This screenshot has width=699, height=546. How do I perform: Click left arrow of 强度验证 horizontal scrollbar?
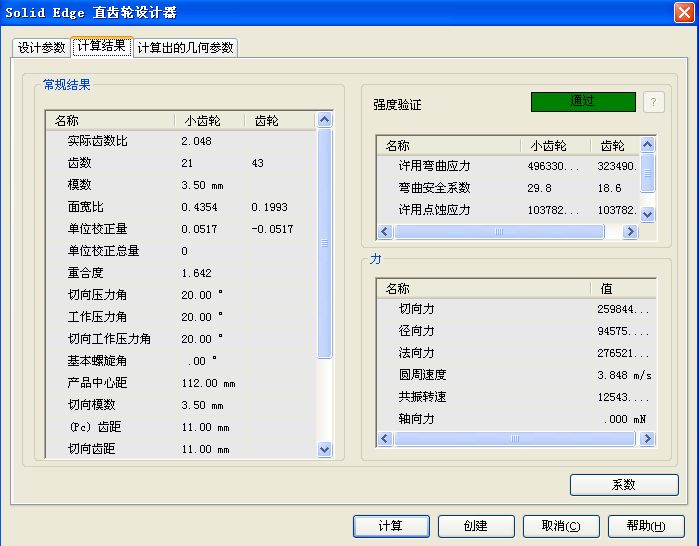tap(385, 231)
